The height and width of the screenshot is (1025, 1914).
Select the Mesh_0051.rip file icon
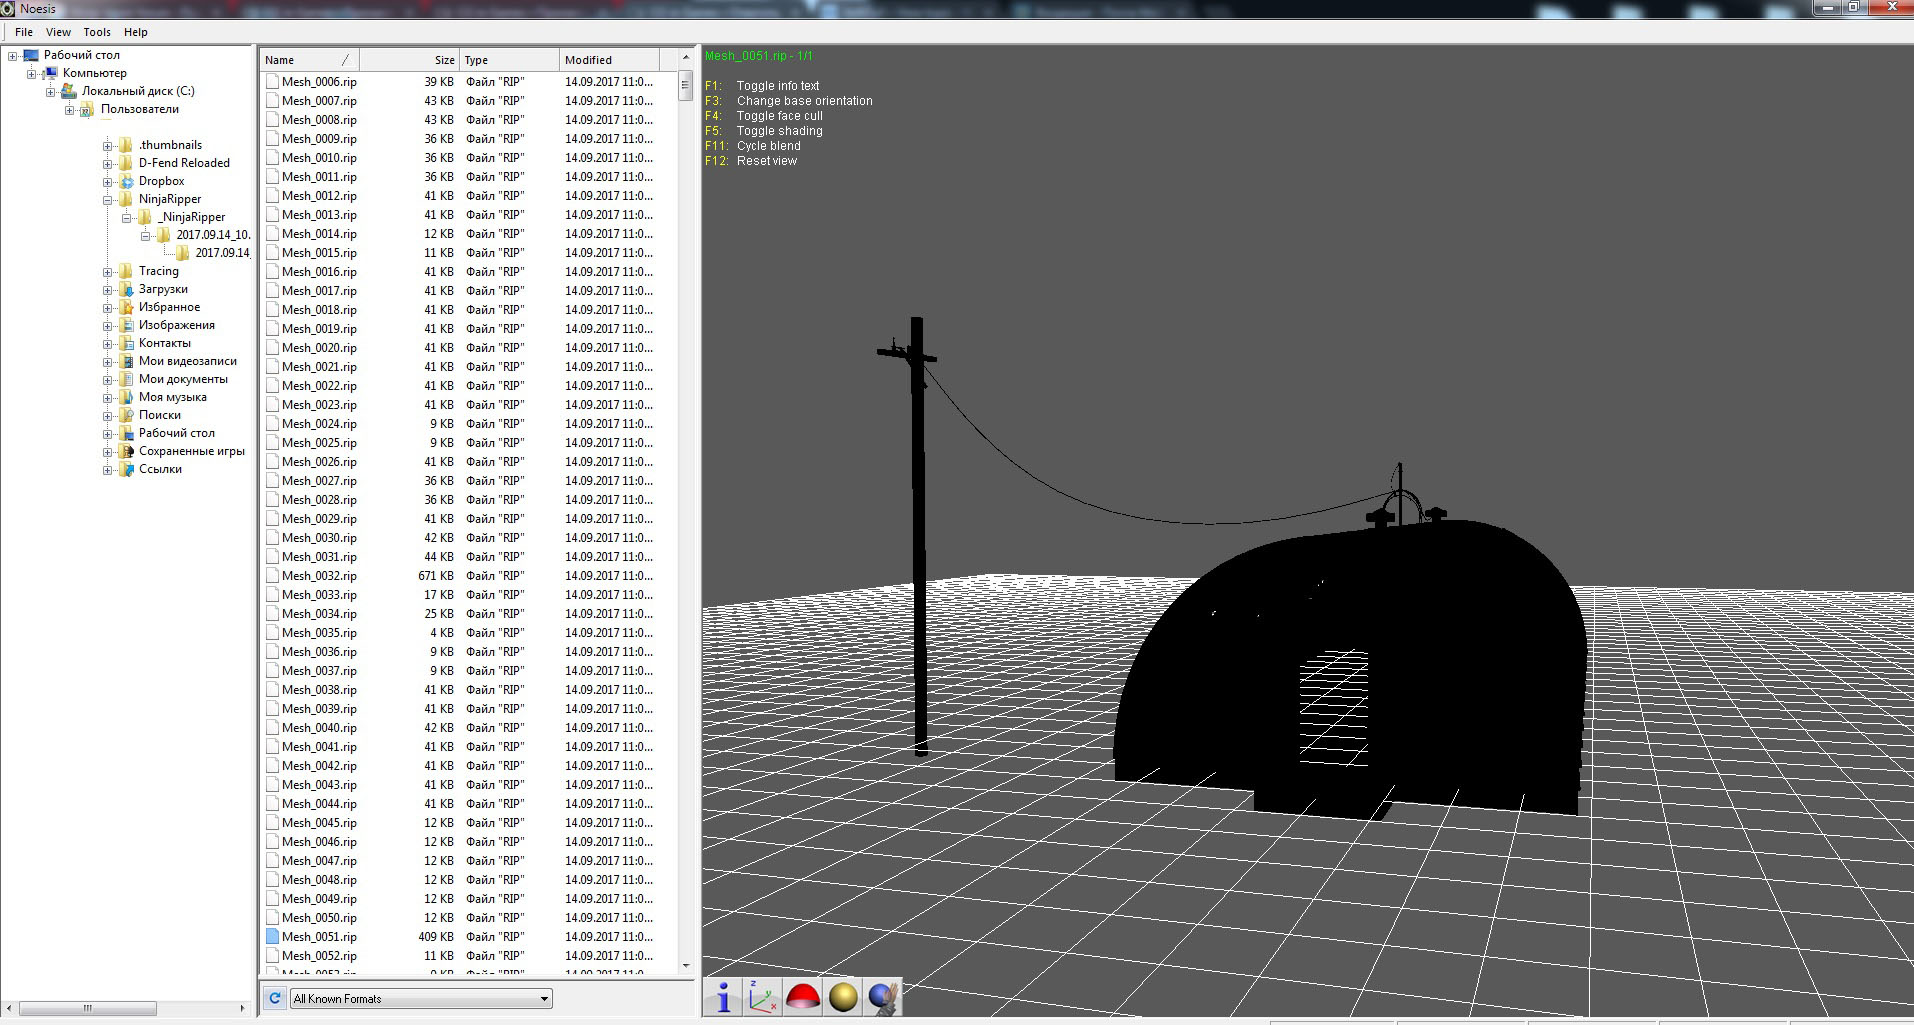click(x=272, y=937)
